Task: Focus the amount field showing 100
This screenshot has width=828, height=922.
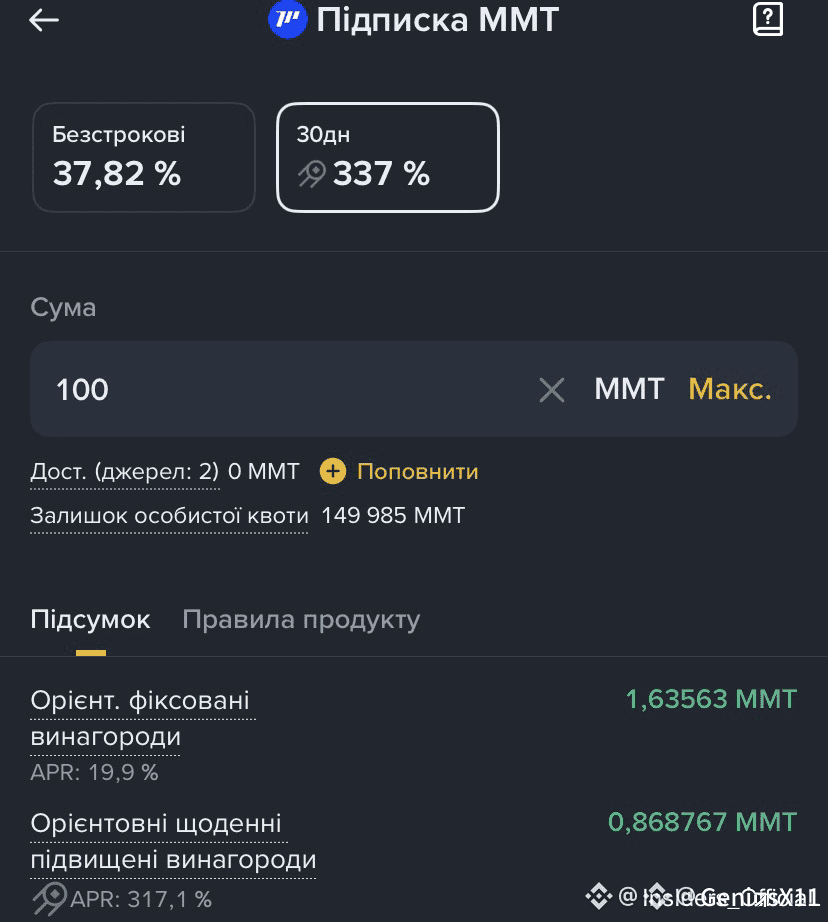Action: [x=282, y=389]
